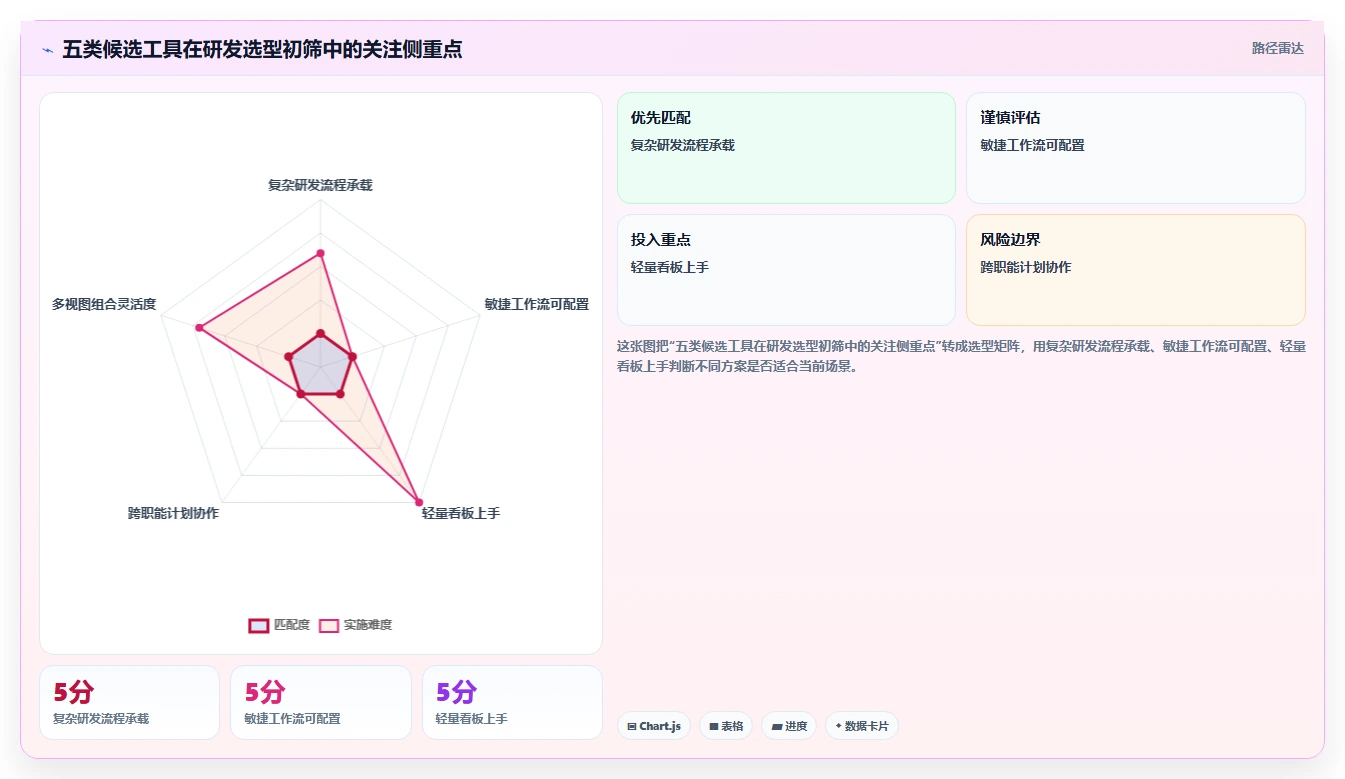
Task: Click the icon in the 进度 tag
Action: 777,727
